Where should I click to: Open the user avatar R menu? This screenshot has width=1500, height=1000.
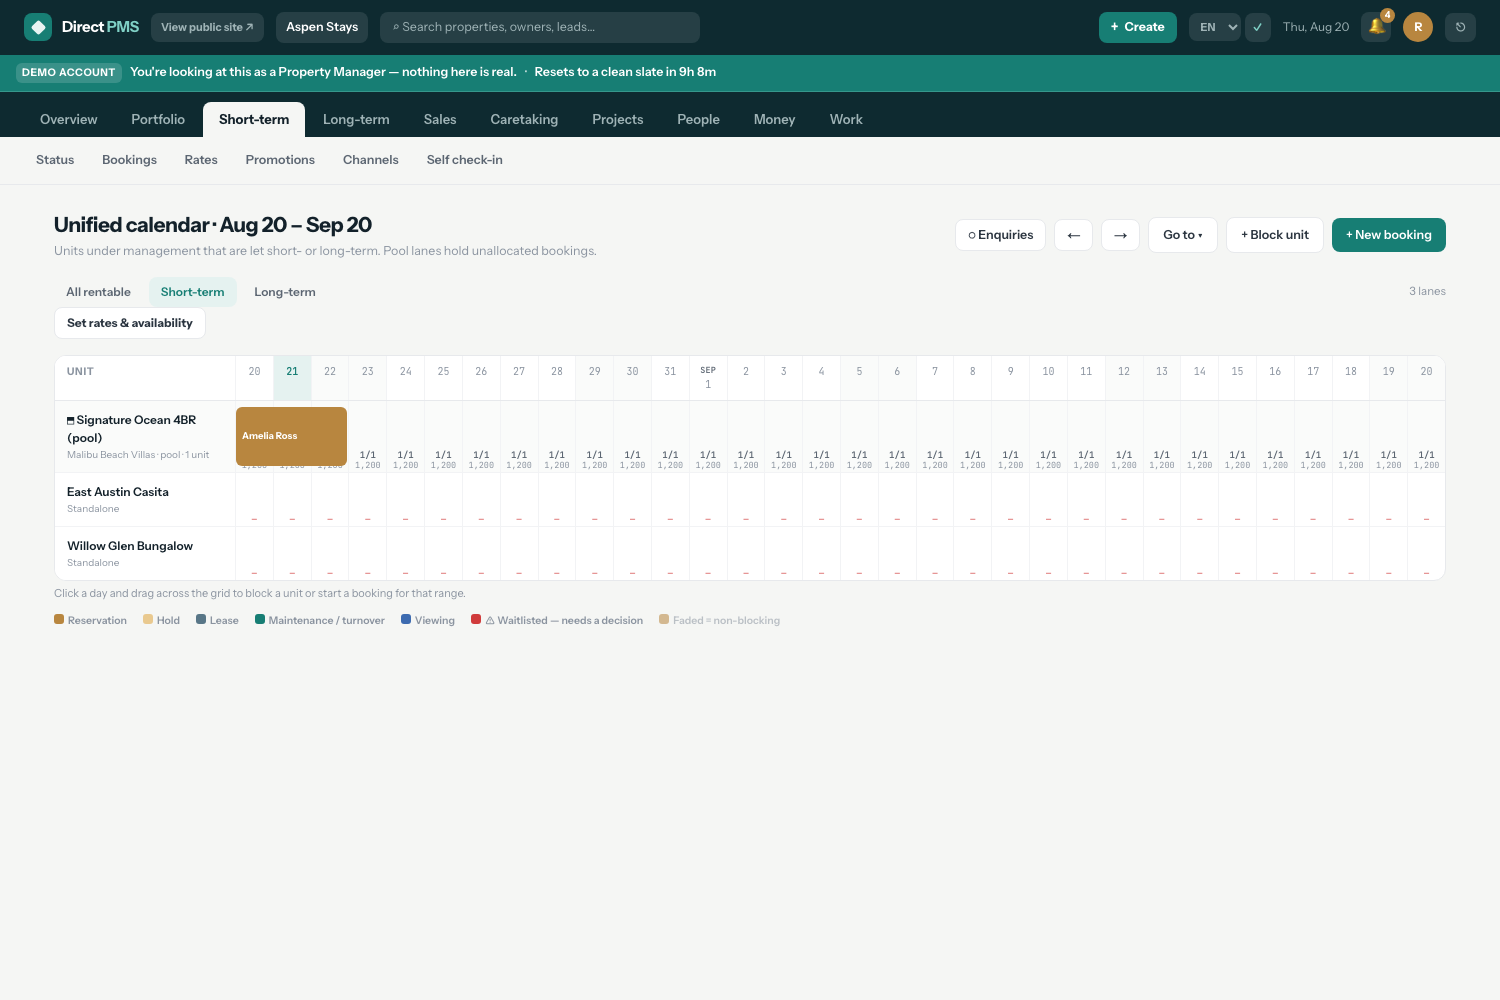click(1418, 27)
